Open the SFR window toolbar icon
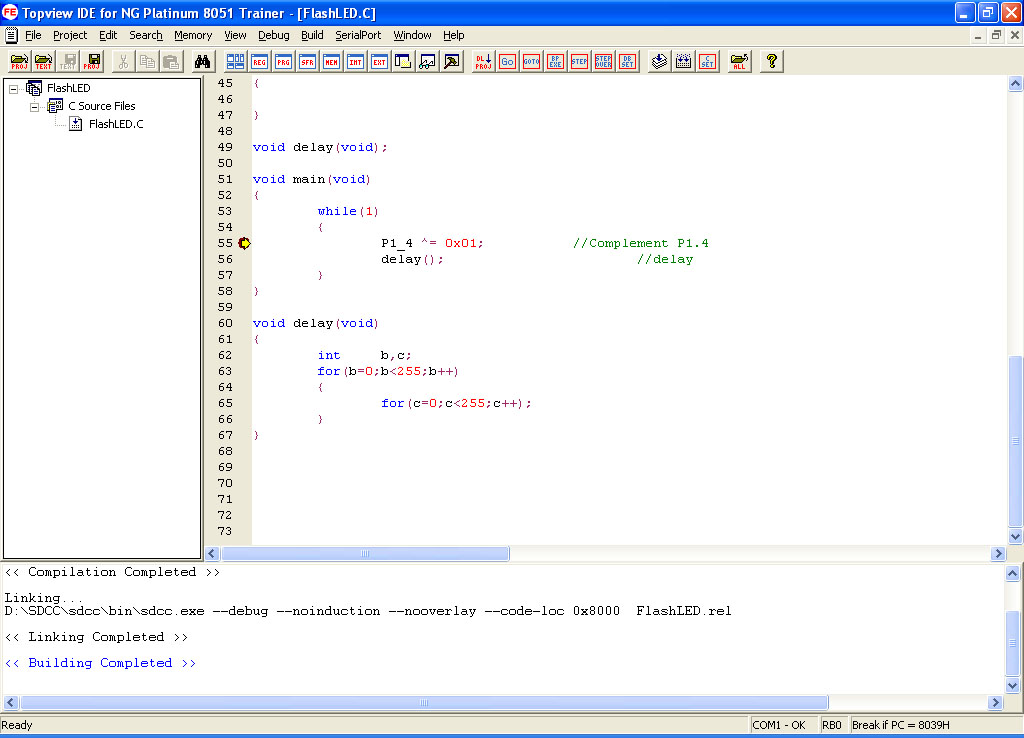The height and width of the screenshot is (738, 1024). click(307, 61)
